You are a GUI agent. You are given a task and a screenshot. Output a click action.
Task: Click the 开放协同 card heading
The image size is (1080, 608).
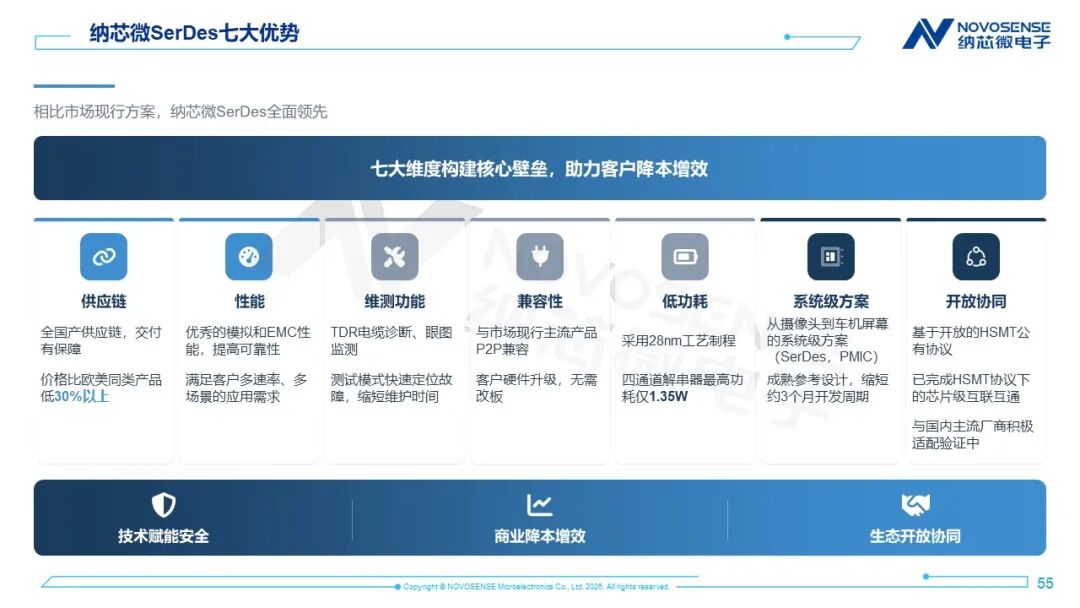(976, 302)
